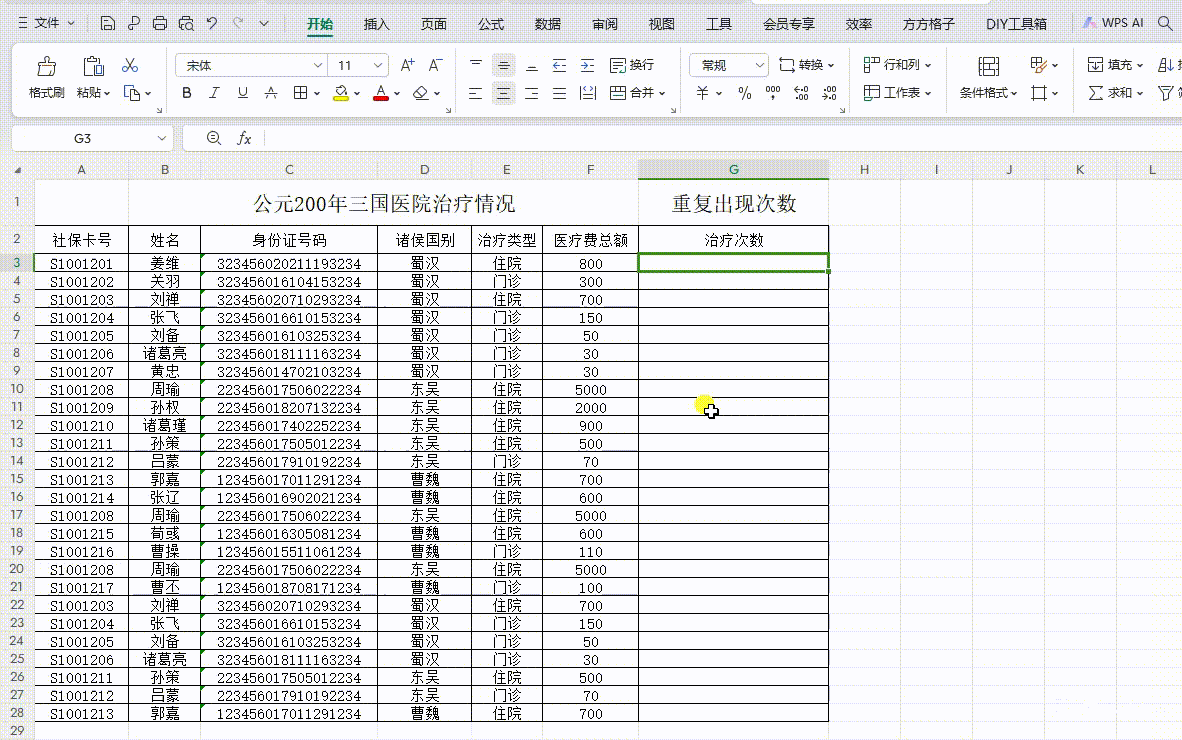Screen dimensions: 1182x740
Task: Toggle left horizontal alignment
Action: point(476,93)
